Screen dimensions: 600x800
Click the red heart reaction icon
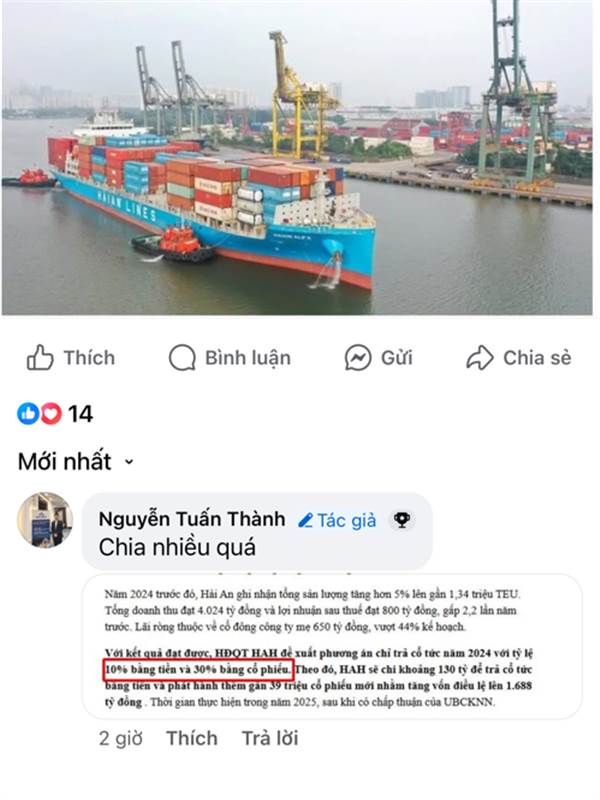coord(51,413)
